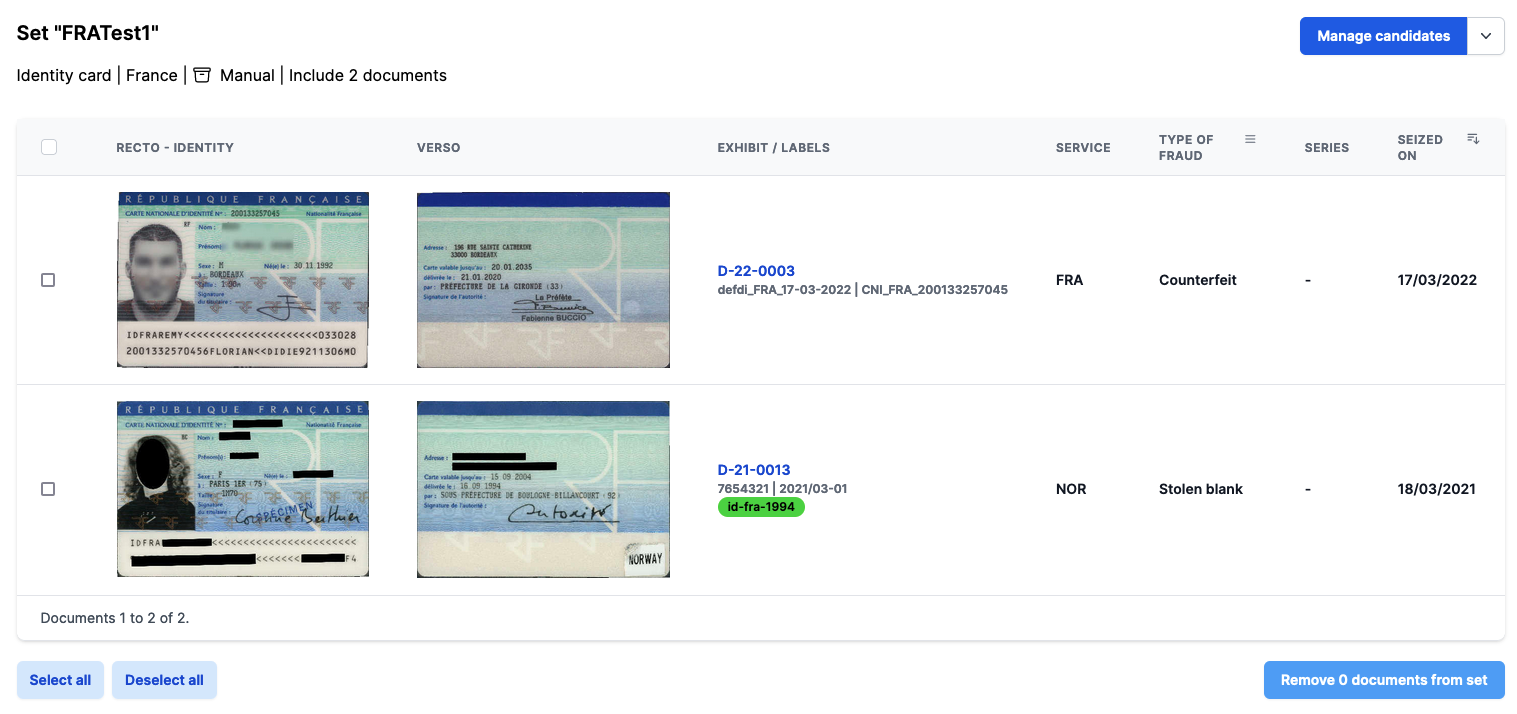Click the Manage candidates button
The image size is (1517, 714).
pos(1383,36)
